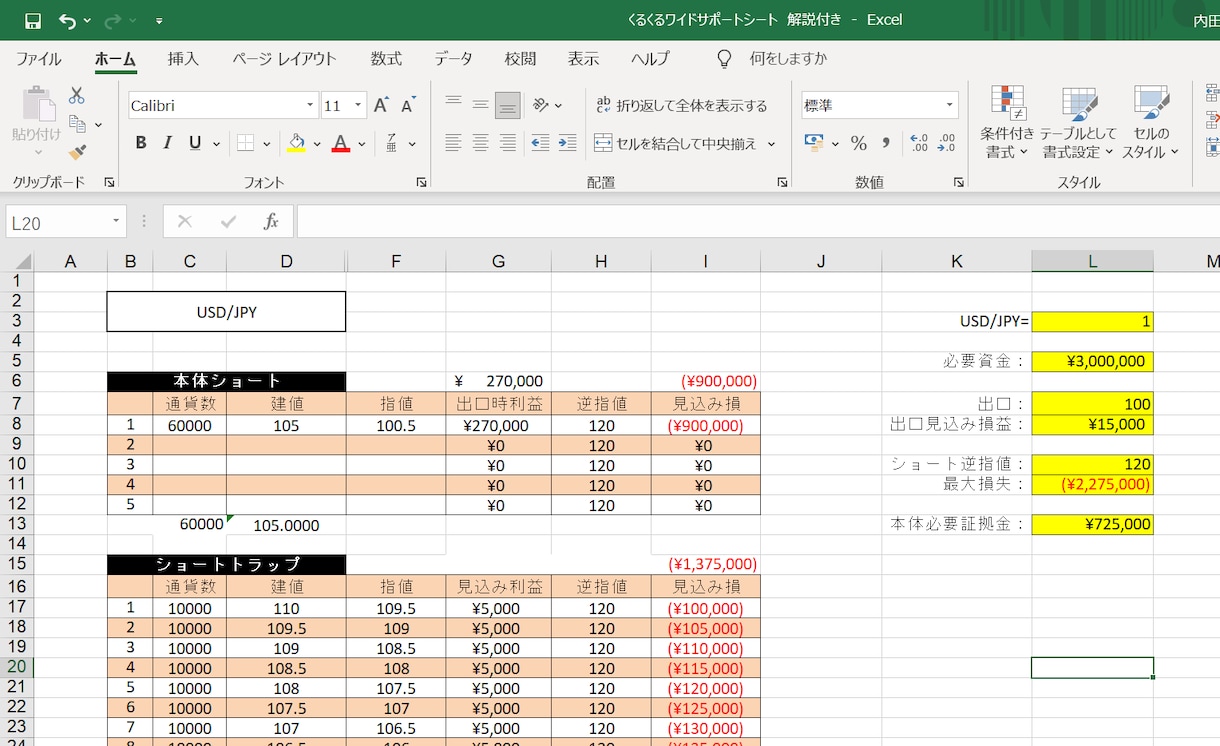Viewport: 1220px width, 746px height.
Task: Switch to the データ tab
Action: (453, 59)
